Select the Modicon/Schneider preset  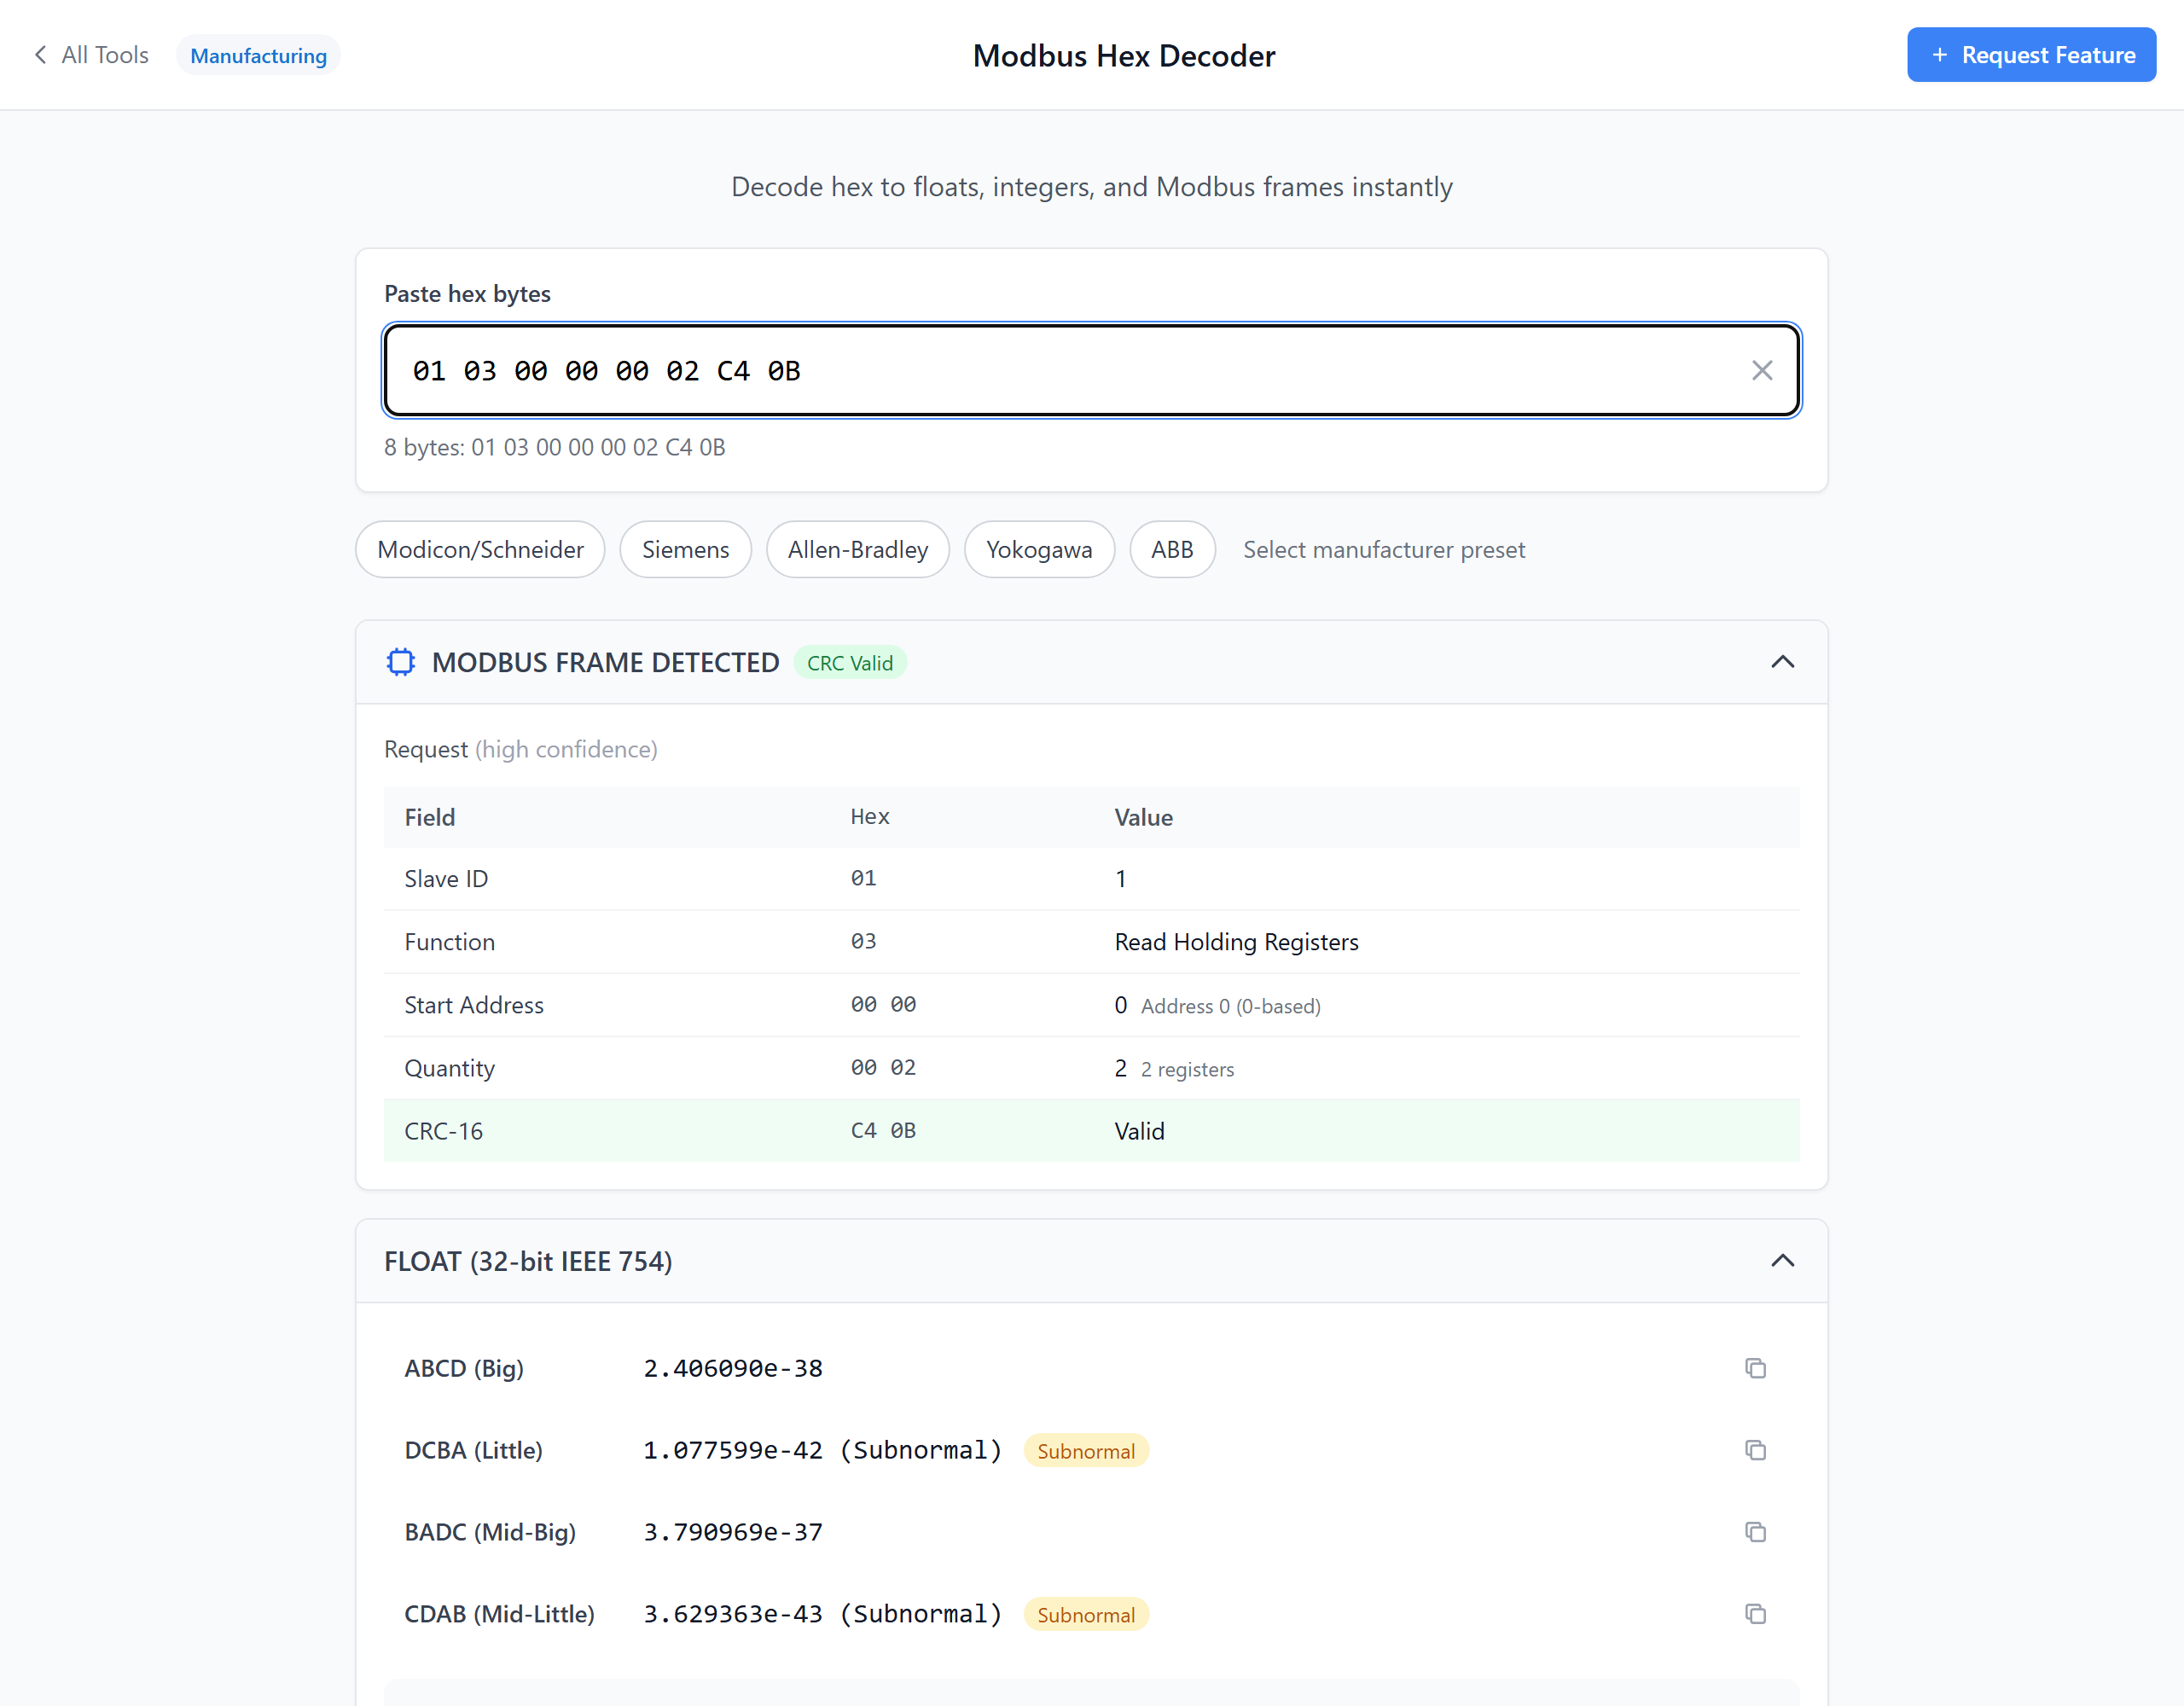point(480,549)
